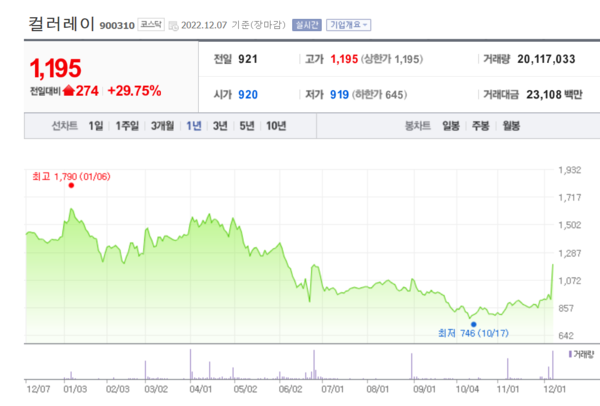Image resolution: width=600 pixels, height=406 pixels.
Task: Select the 1년 chart period
Action: (x=194, y=126)
